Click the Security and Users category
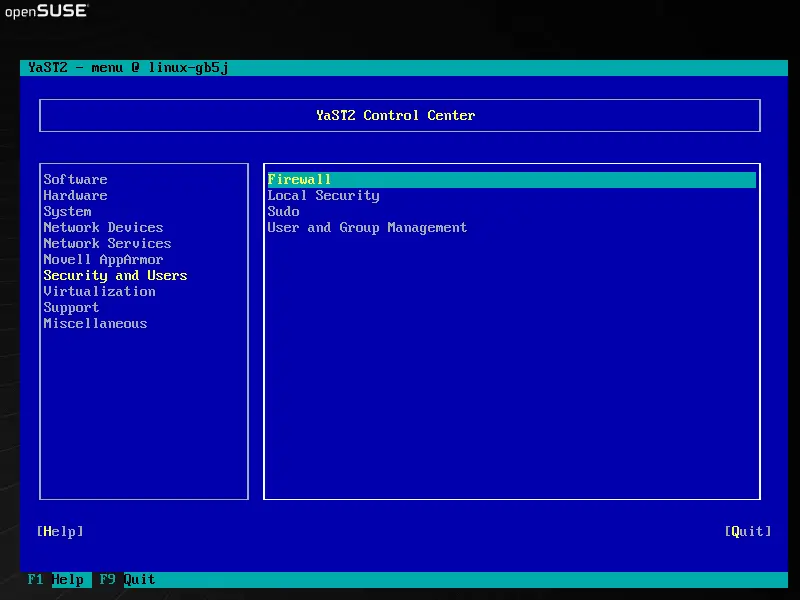Screen dimensions: 800x600 (115, 276)
